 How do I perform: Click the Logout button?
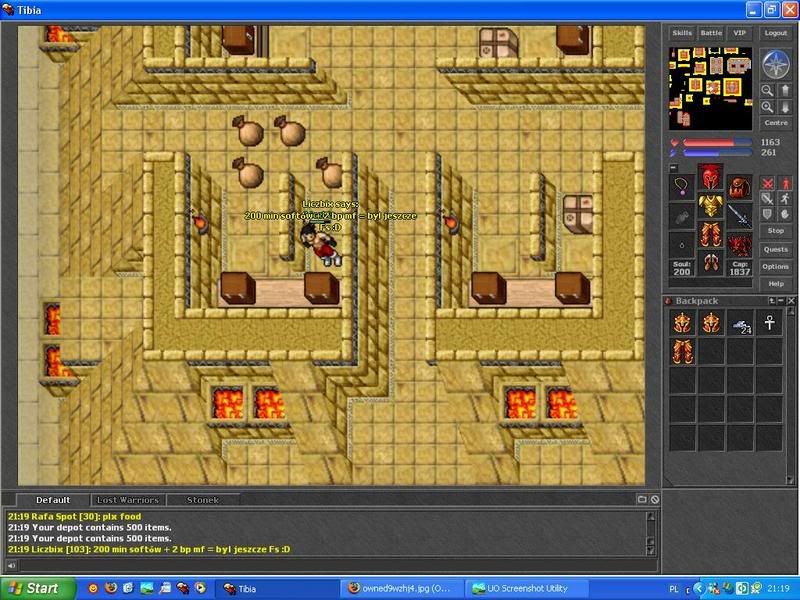(776, 33)
